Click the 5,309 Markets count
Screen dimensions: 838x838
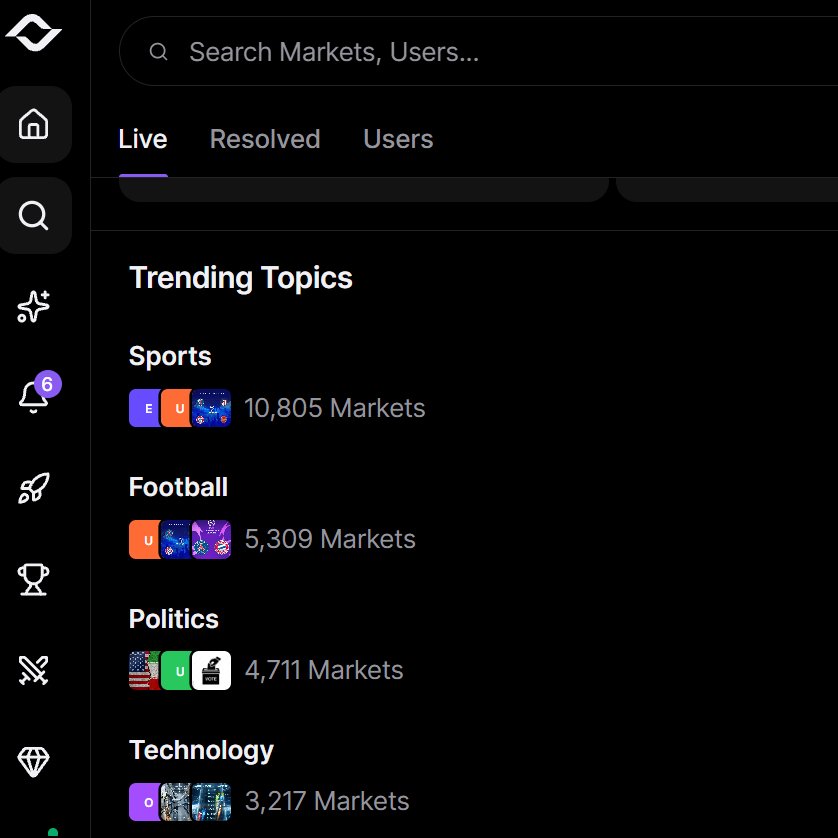click(x=330, y=539)
